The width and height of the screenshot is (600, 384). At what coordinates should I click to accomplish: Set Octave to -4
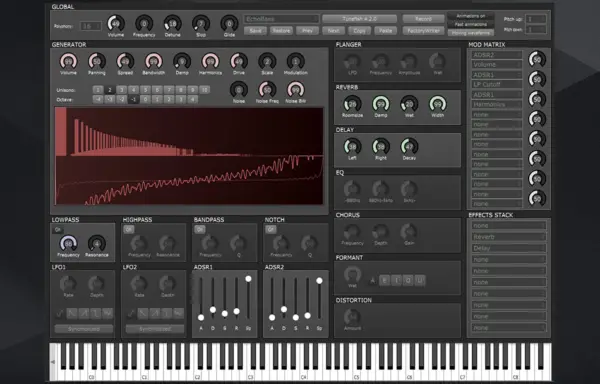click(98, 99)
